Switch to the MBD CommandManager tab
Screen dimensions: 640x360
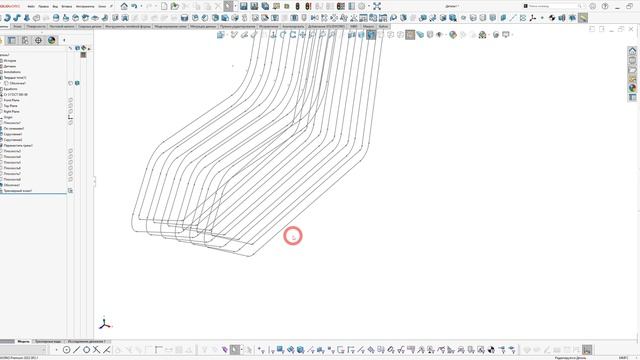click(x=353, y=26)
